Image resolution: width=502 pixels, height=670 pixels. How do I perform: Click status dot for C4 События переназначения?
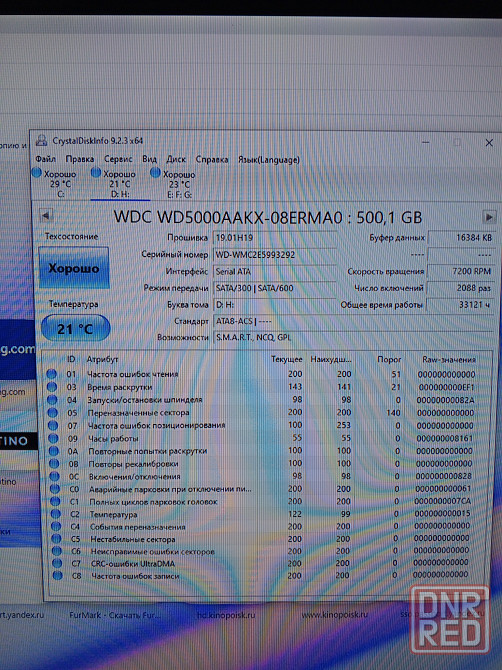(56, 526)
